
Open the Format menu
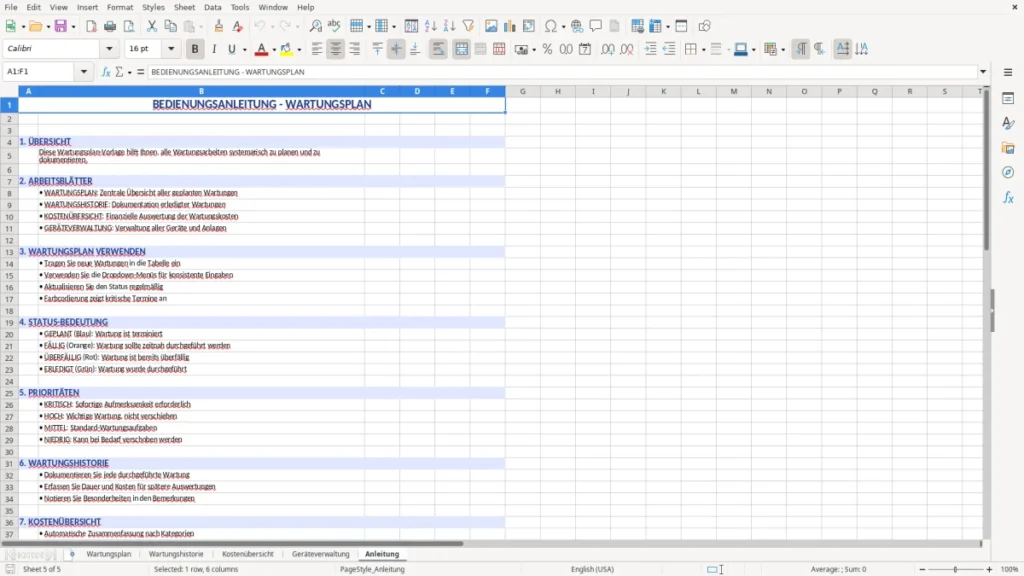(x=120, y=7)
